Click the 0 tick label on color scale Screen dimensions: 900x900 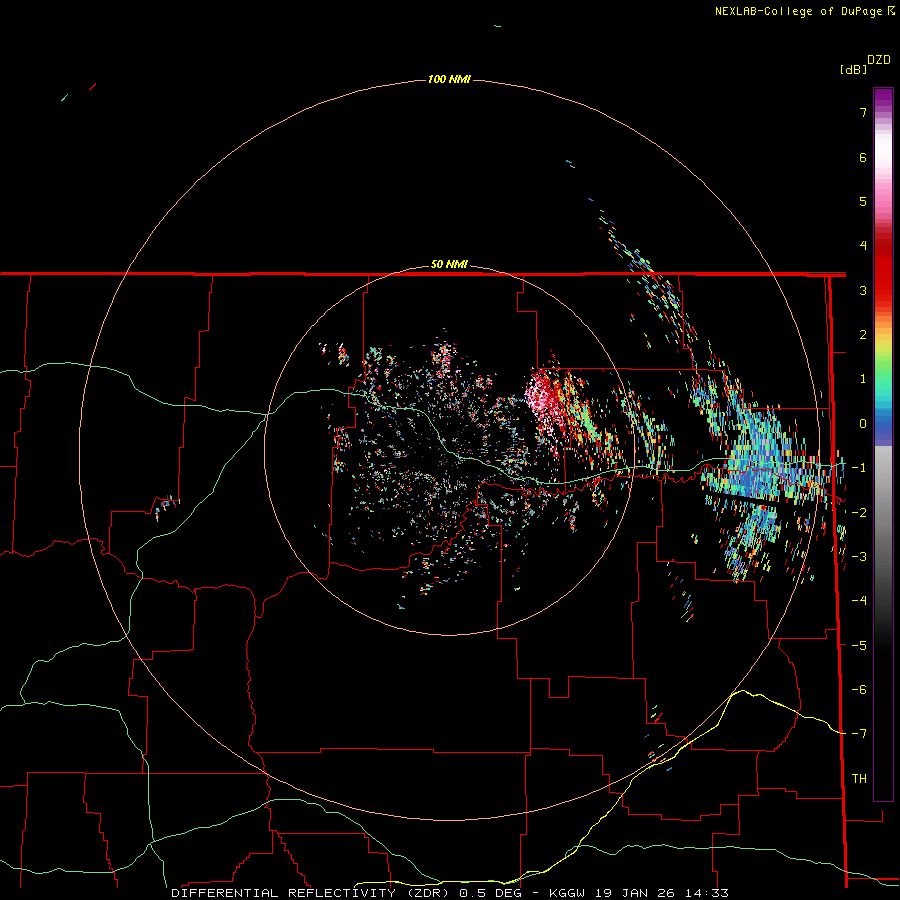click(x=863, y=424)
